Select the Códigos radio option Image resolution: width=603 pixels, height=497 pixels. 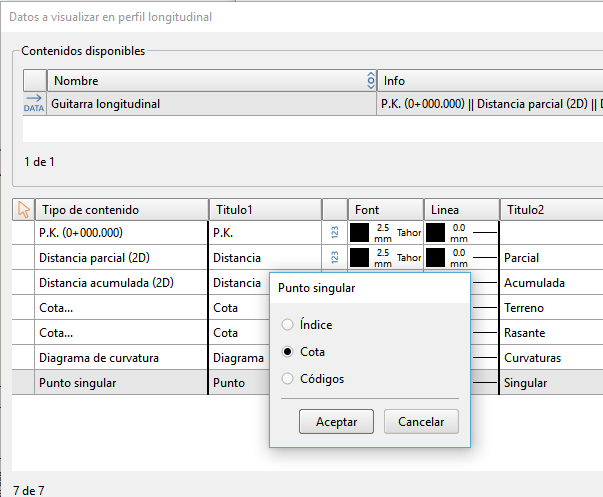(x=287, y=379)
